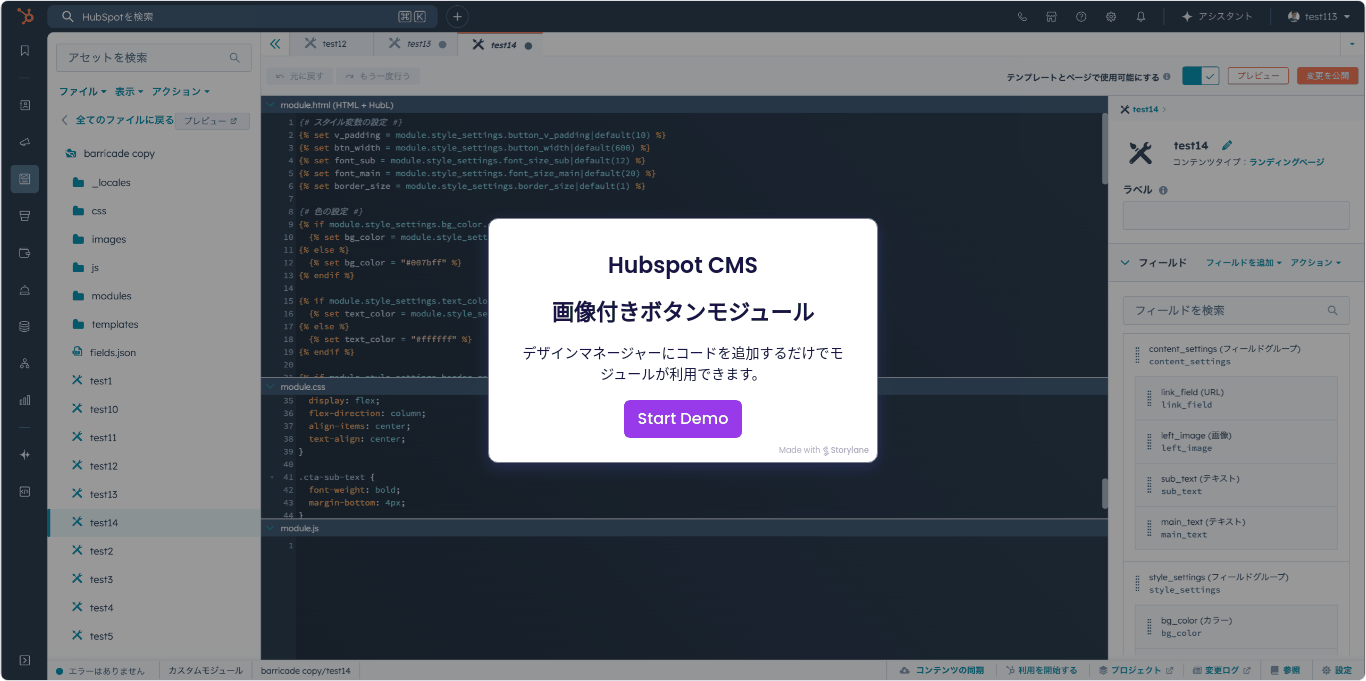Open the tab overflow dropdown arrow
The width and height of the screenshot is (1366, 681).
[1352, 44]
